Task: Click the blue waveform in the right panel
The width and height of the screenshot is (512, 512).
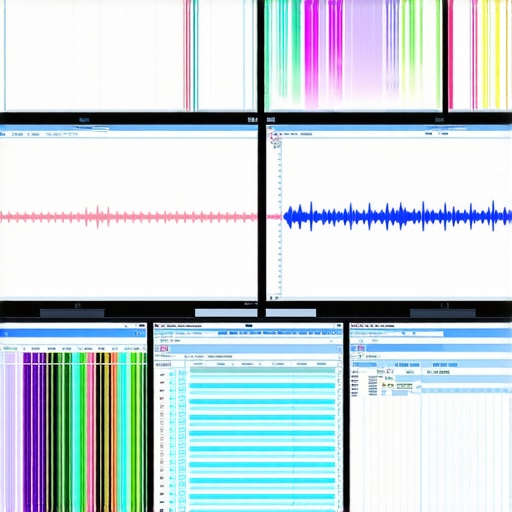Action: click(x=397, y=216)
